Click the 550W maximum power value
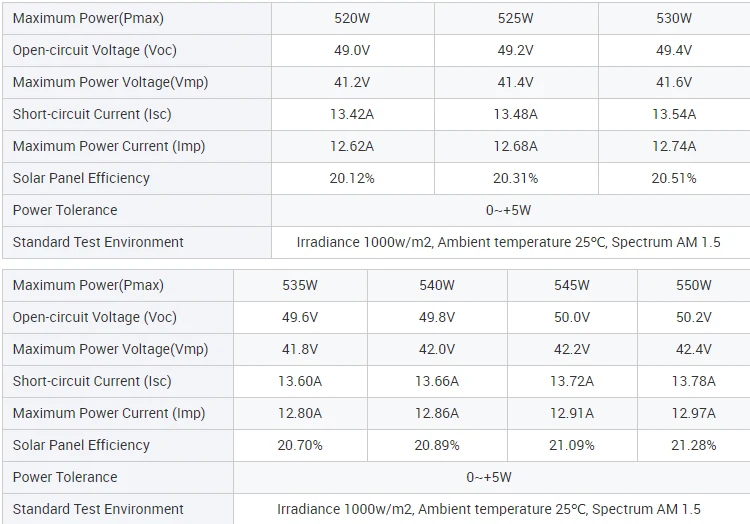Screen dimensions: 750x524 694,285
